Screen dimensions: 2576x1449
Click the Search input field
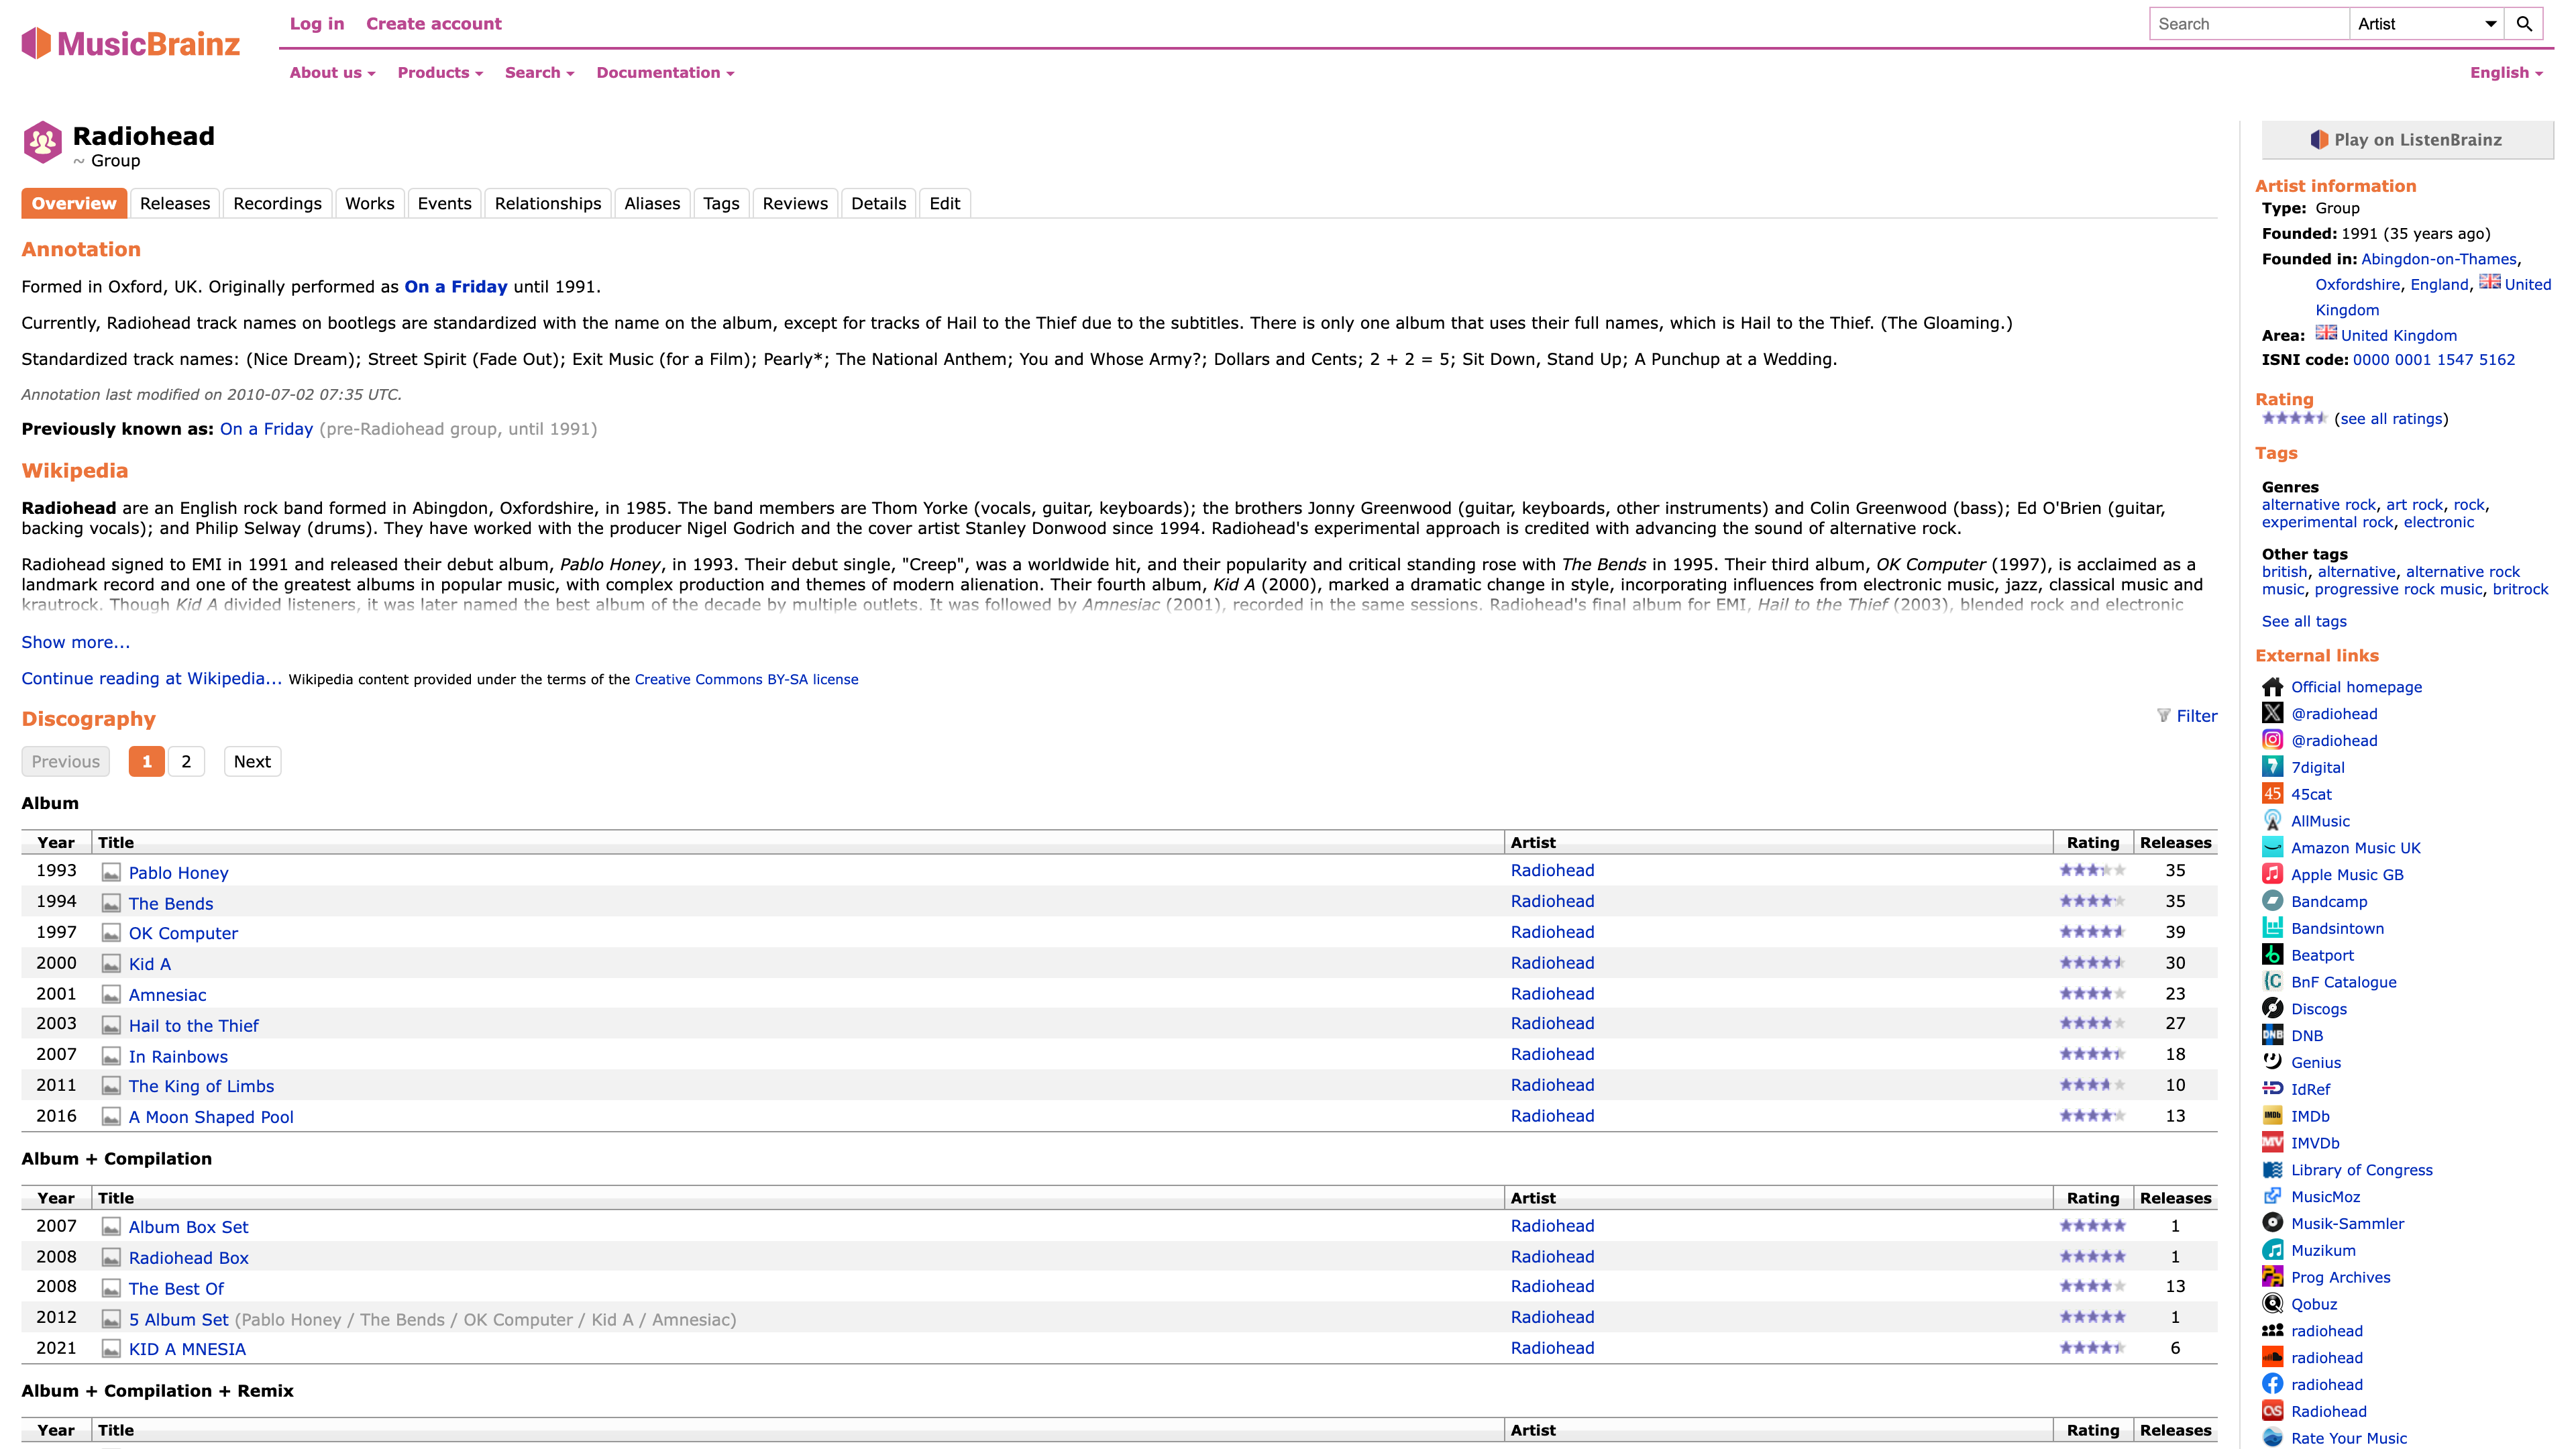click(2250, 24)
